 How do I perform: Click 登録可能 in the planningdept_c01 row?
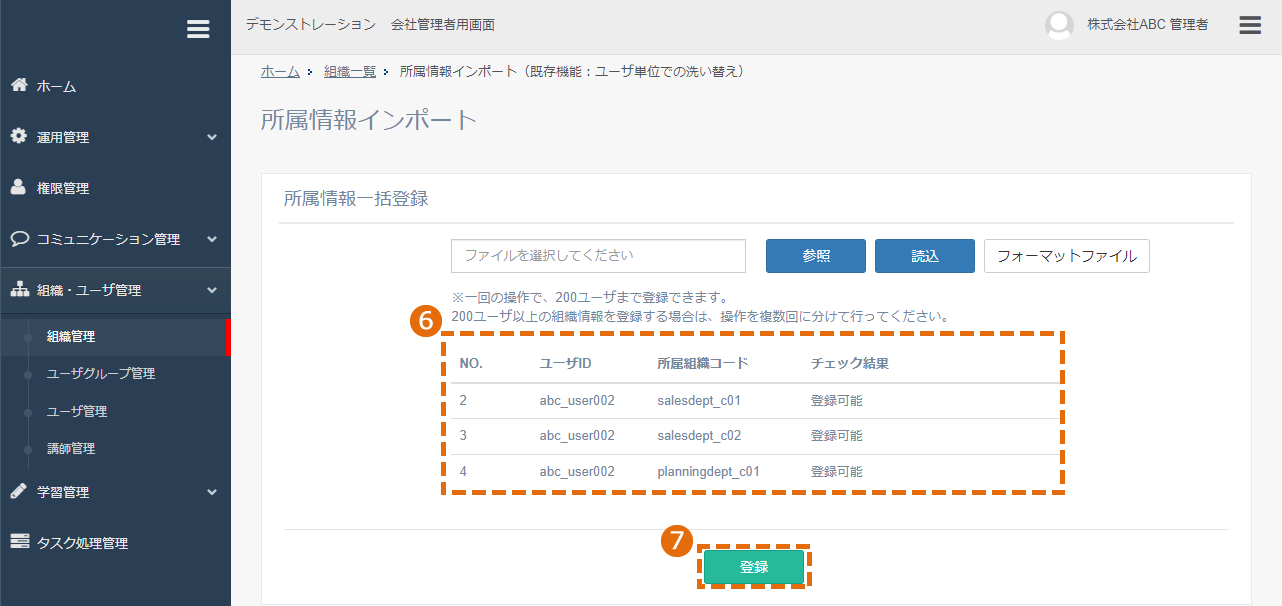837,472
